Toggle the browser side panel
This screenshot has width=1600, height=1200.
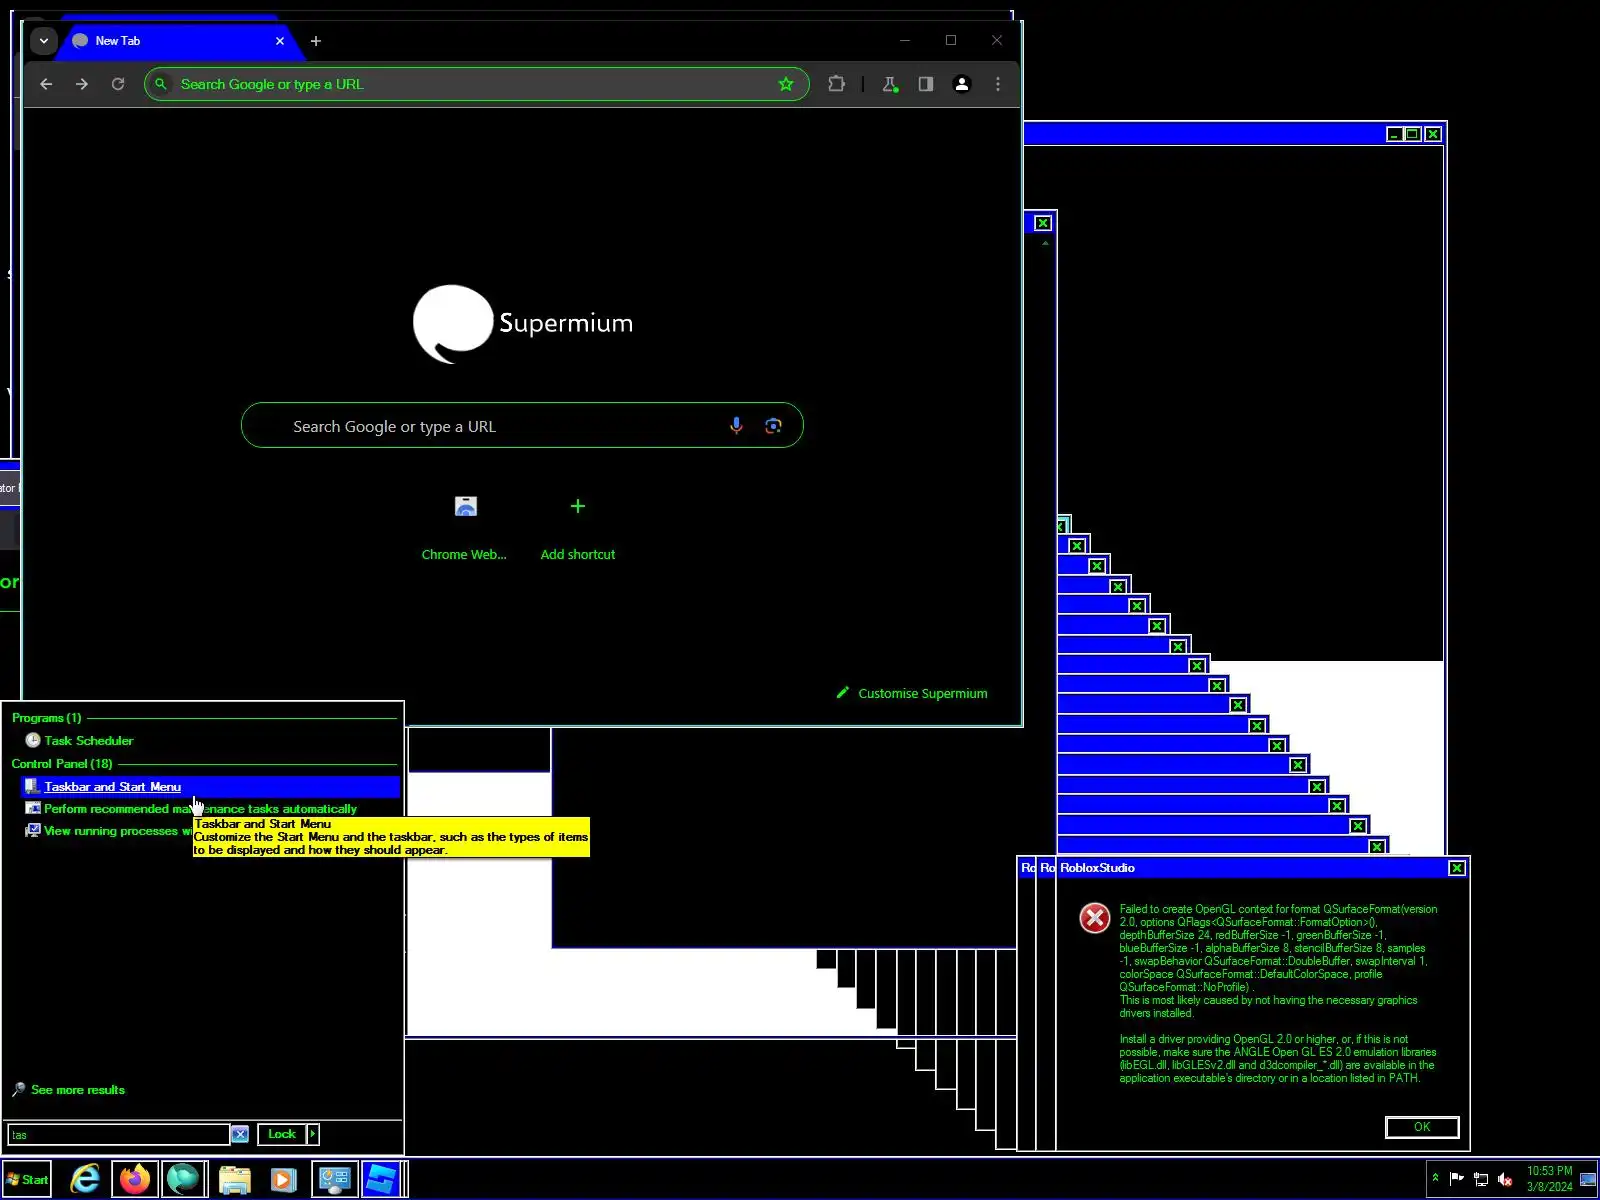tap(926, 84)
